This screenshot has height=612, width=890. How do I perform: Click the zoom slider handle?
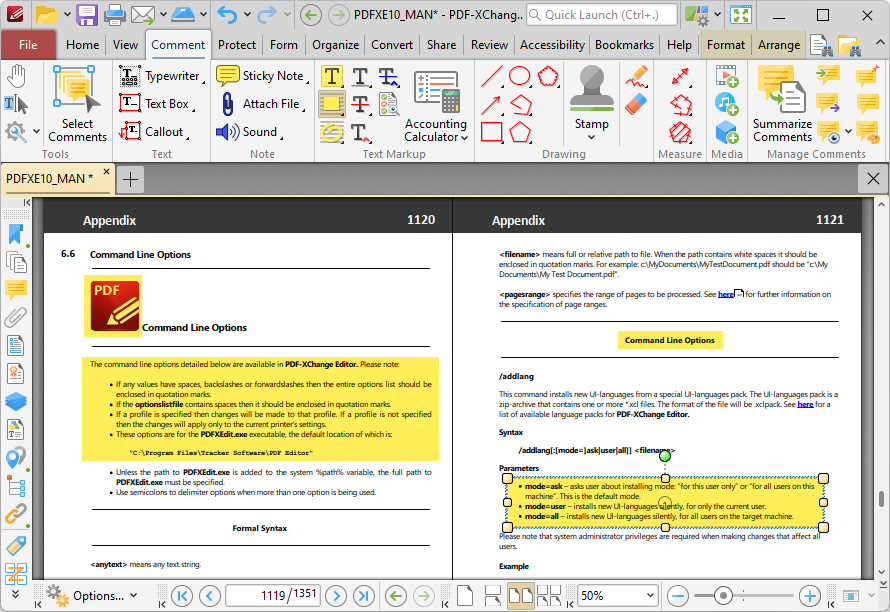tap(723, 596)
